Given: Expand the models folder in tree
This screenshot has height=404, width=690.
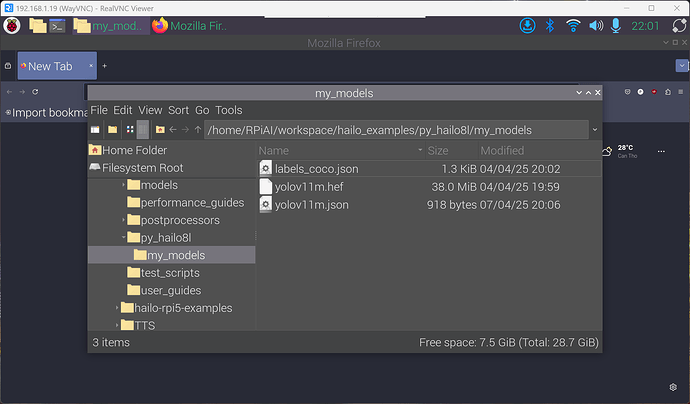Looking at the screenshot, I should 124,185.
